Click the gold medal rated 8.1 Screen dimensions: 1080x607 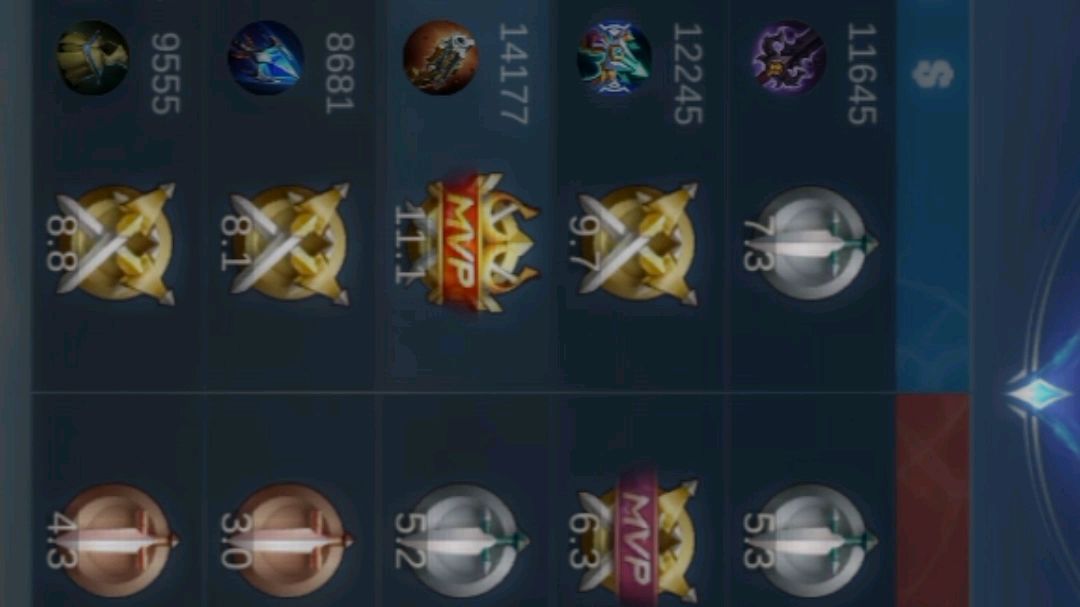click(x=288, y=243)
